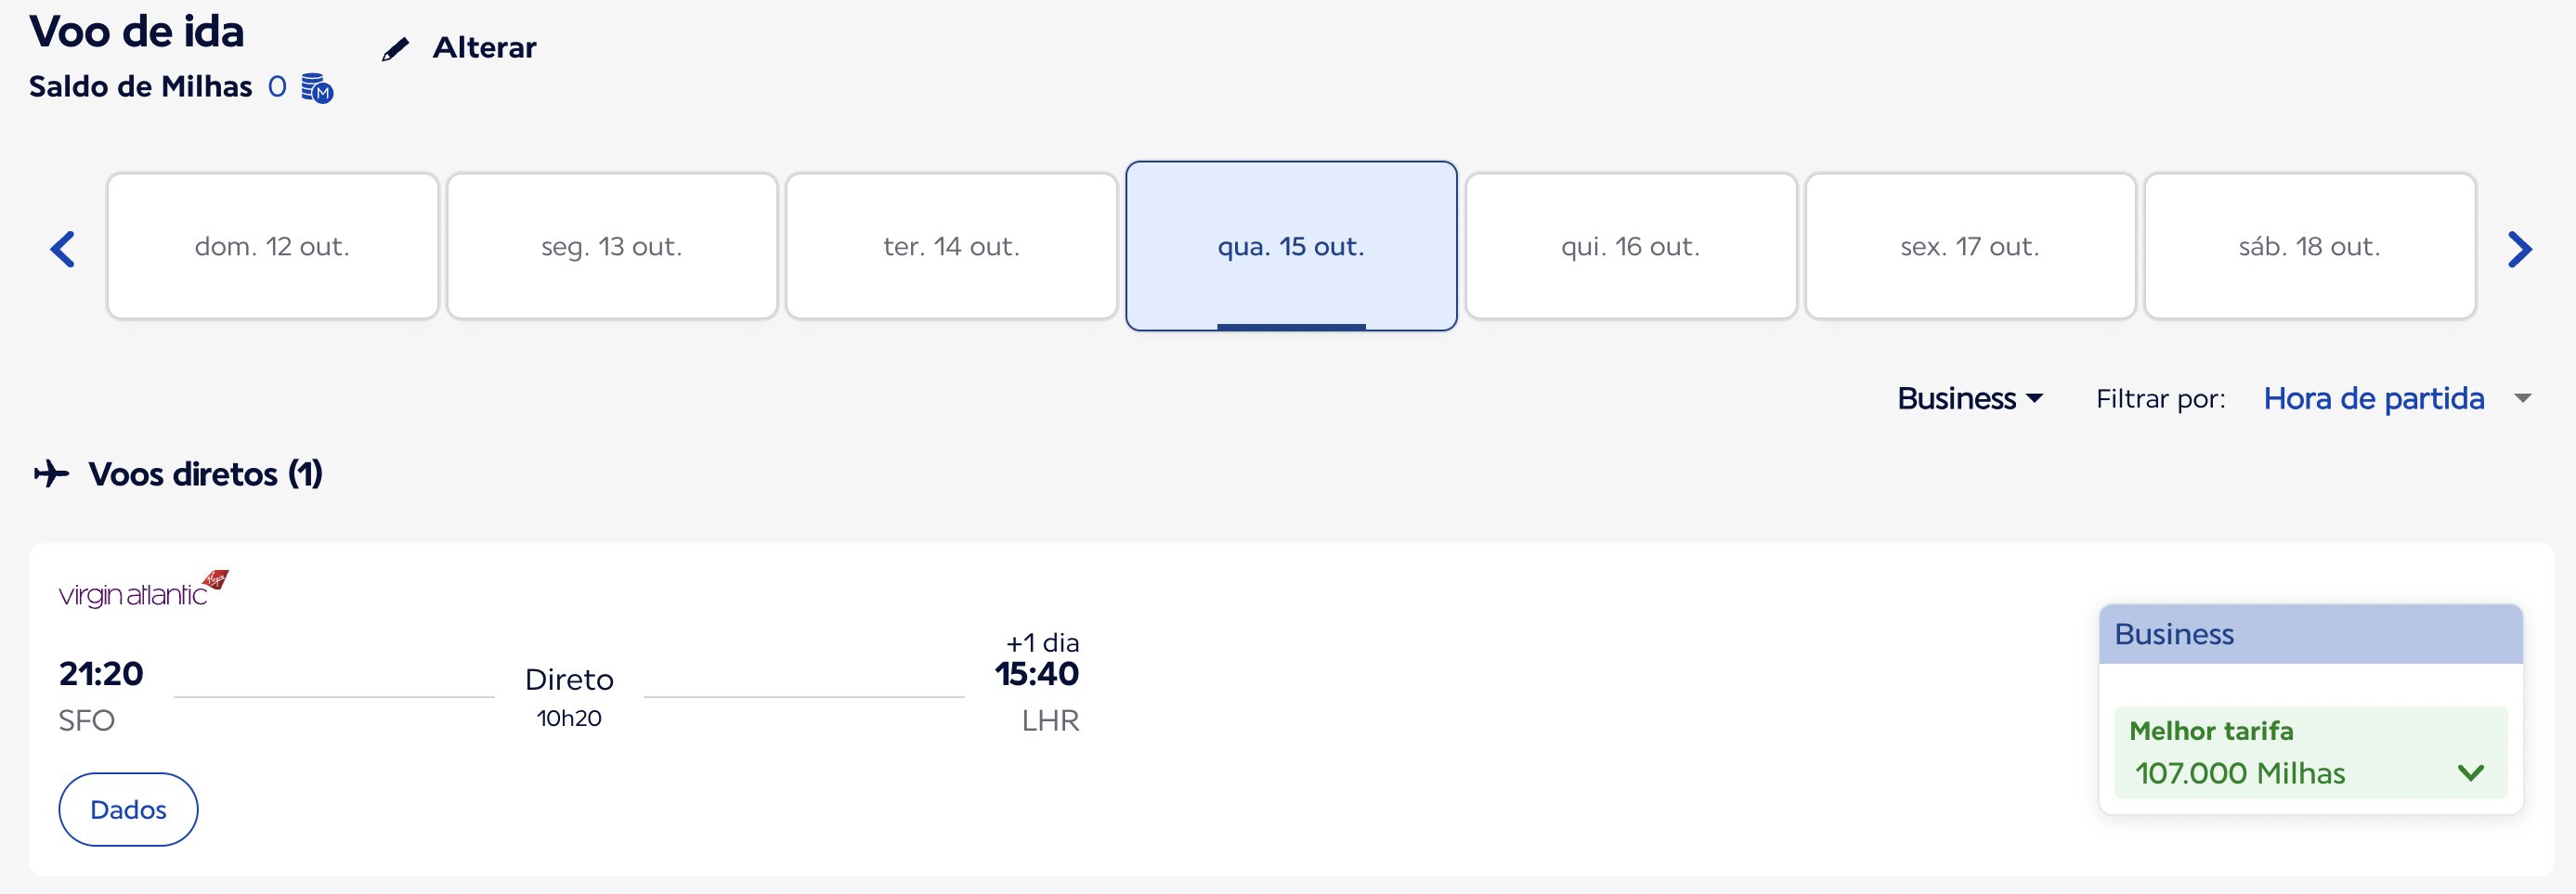Click the pencil edit icon beside Alterar
This screenshot has width=2576, height=894.
pos(396,49)
